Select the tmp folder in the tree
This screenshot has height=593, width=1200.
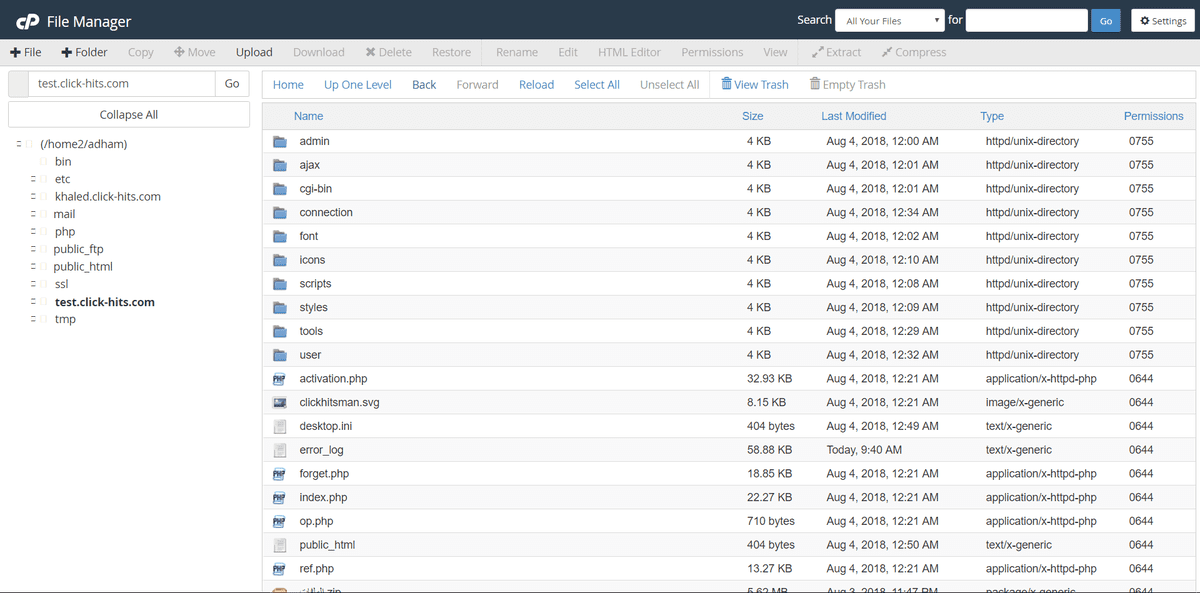tap(65, 319)
